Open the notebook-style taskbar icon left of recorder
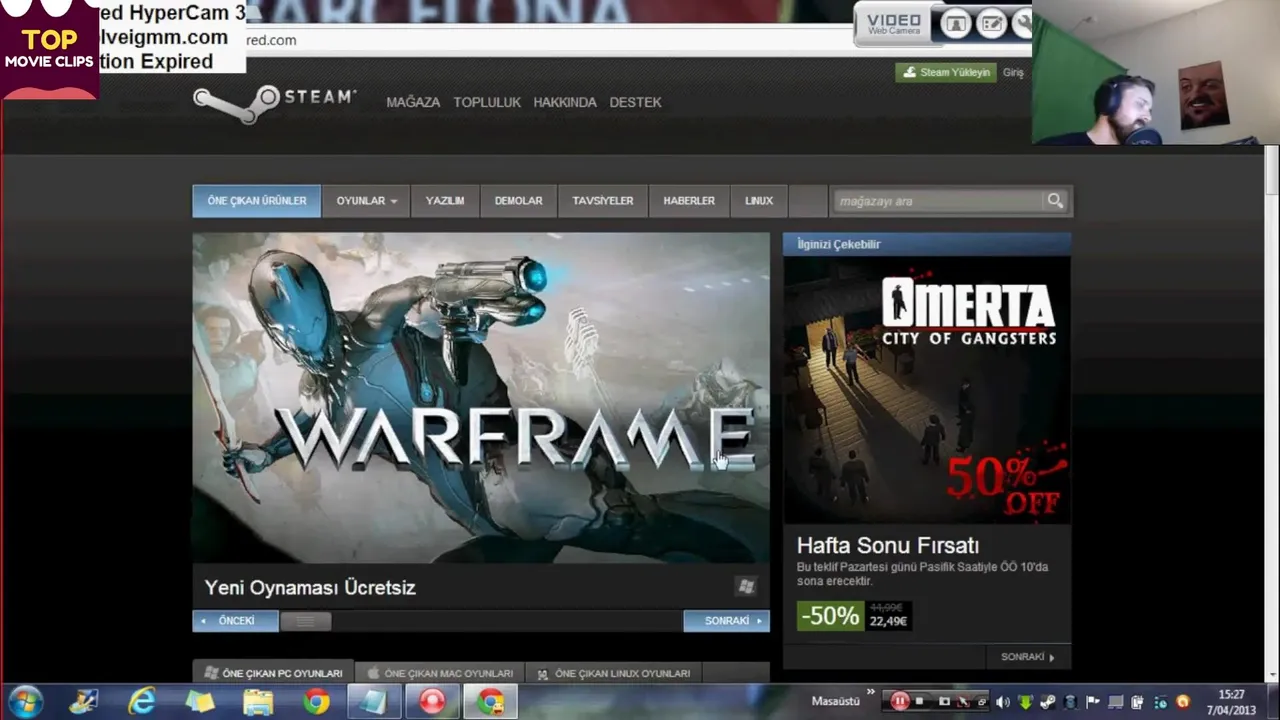 point(374,702)
